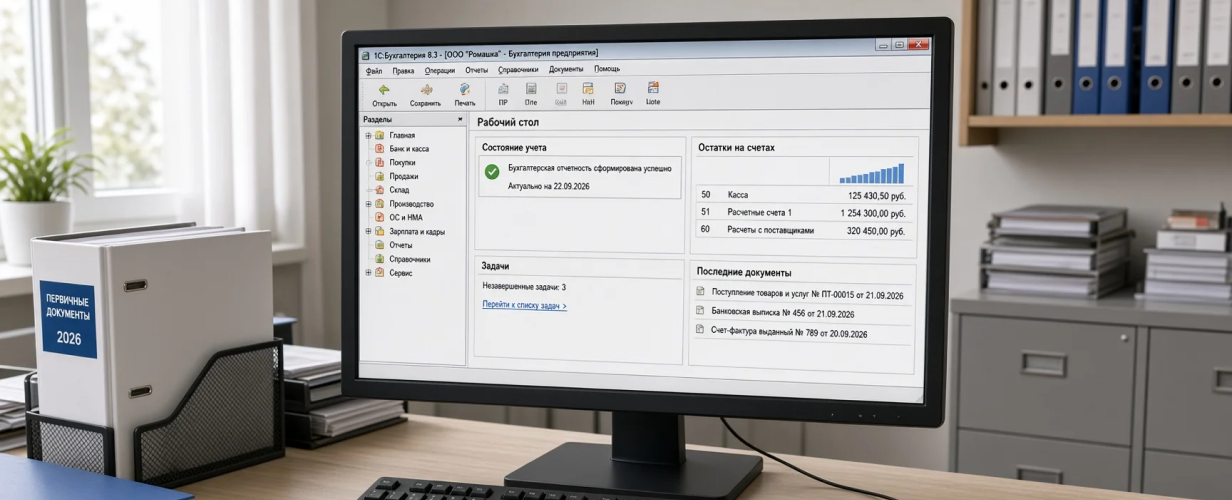Click the green checkmark status icon

[492, 172]
